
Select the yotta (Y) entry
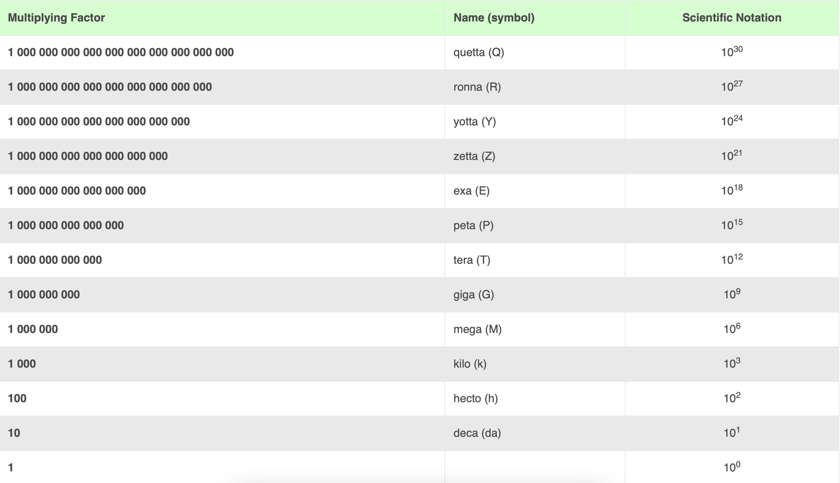click(475, 122)
